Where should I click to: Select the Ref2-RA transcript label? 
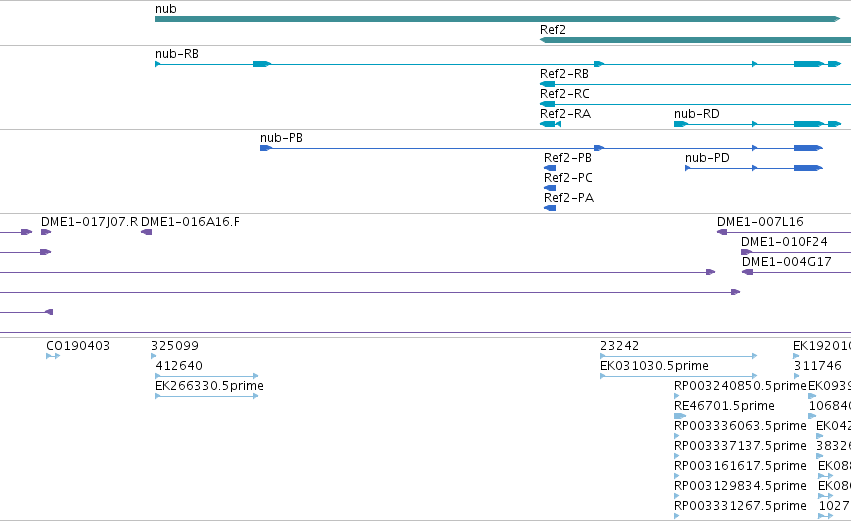[x=565, y=114]
